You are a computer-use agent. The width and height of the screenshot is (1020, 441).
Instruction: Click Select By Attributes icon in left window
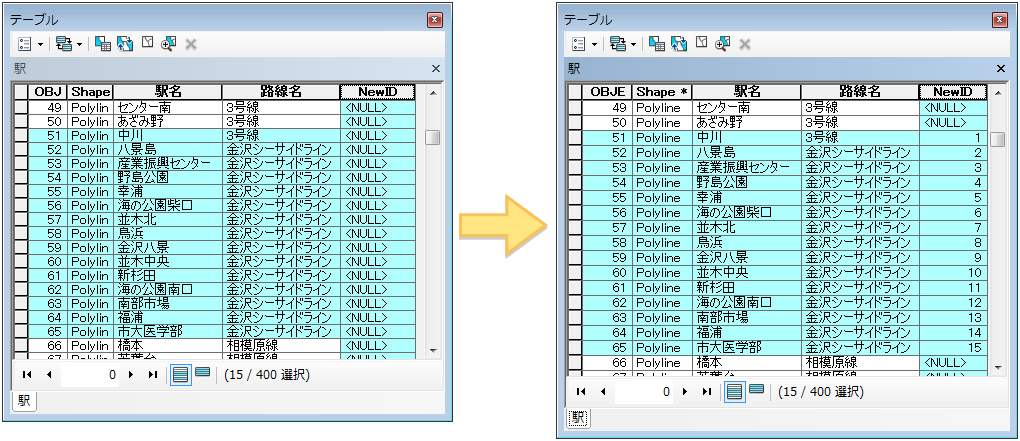[102, 44]
